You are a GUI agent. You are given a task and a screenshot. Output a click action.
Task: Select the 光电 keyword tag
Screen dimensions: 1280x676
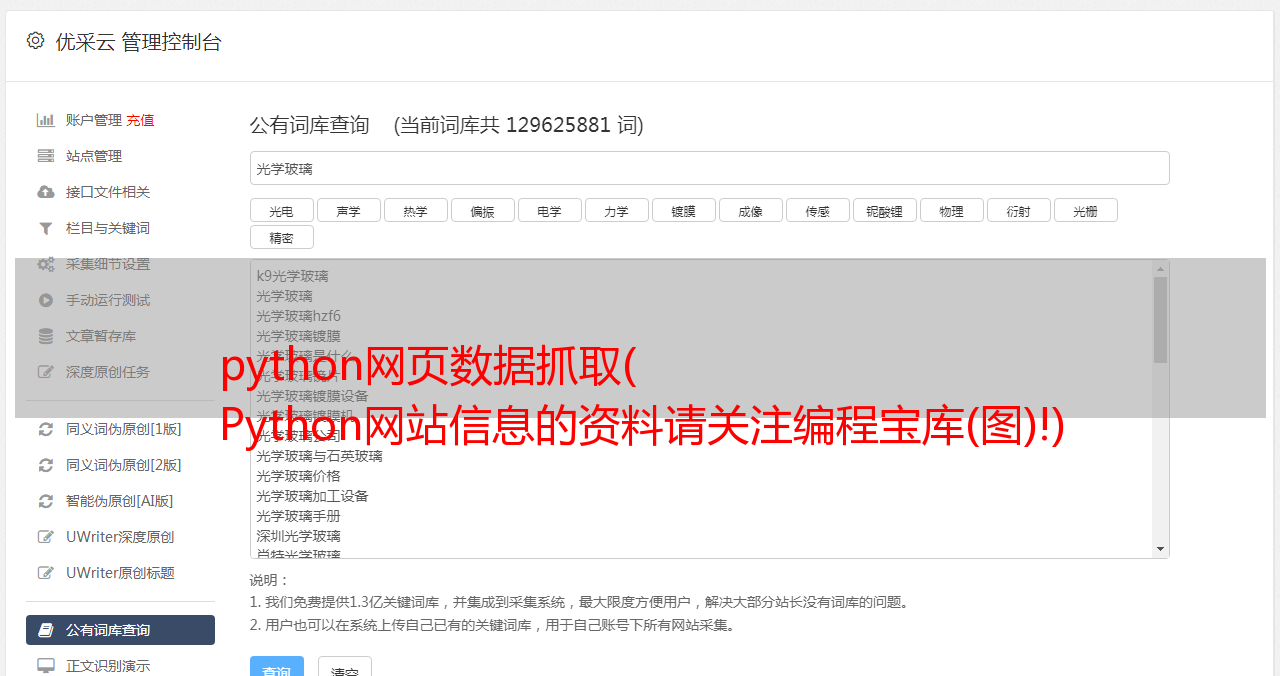coord(281,210)
